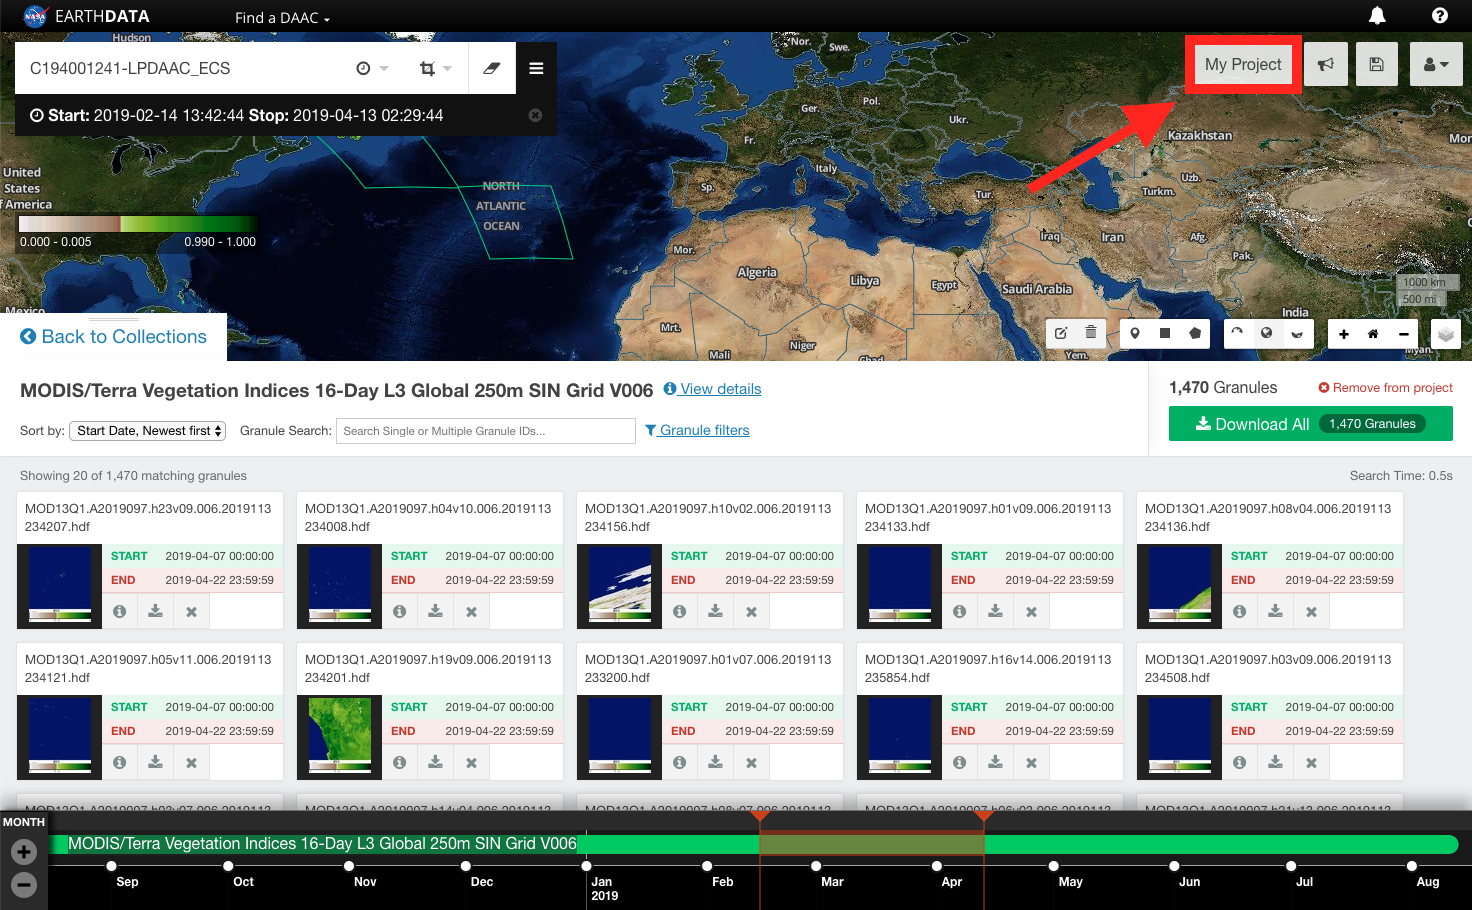Download granule h08v04

pyautogui.click(x=1276, y=611)
